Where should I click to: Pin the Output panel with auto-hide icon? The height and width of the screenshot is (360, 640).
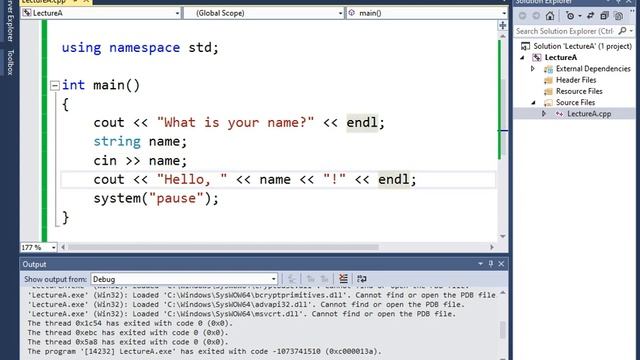[x=491, y=264]
